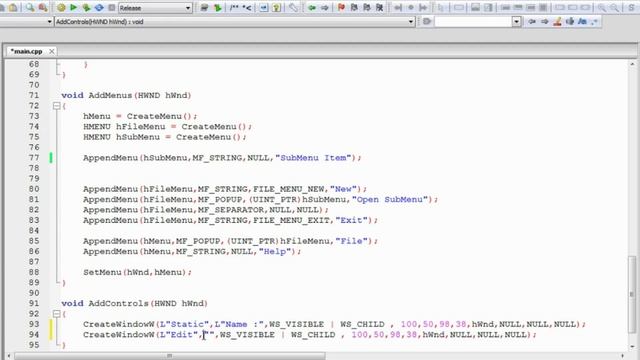Click the "Help" string on line 86
This screenshot has height=360, width=640.
(x=275, y=251)
